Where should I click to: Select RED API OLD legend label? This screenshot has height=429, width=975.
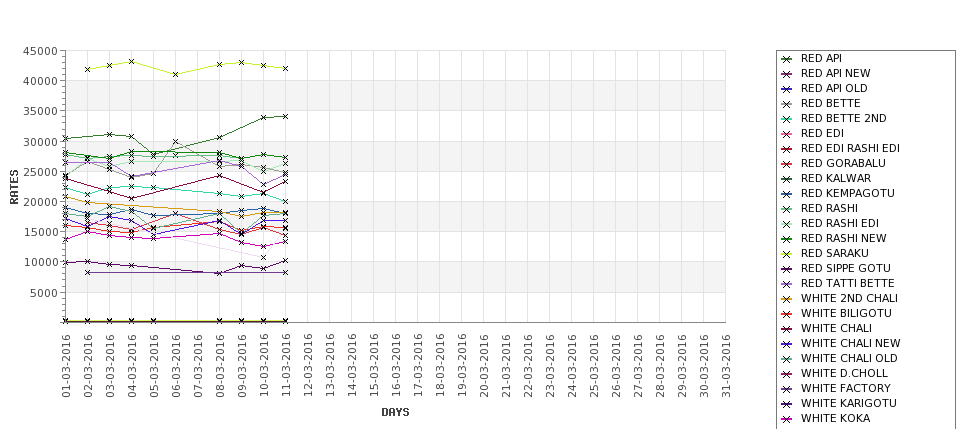(x=834, y=88)
